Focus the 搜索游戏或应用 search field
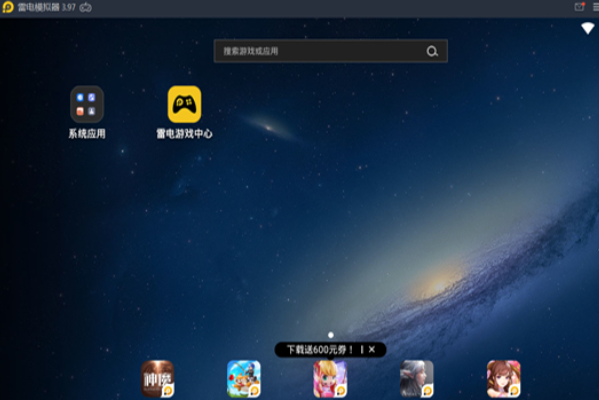Screen dimensions: 599x400 pyautogui.click(x=331, y=51)
